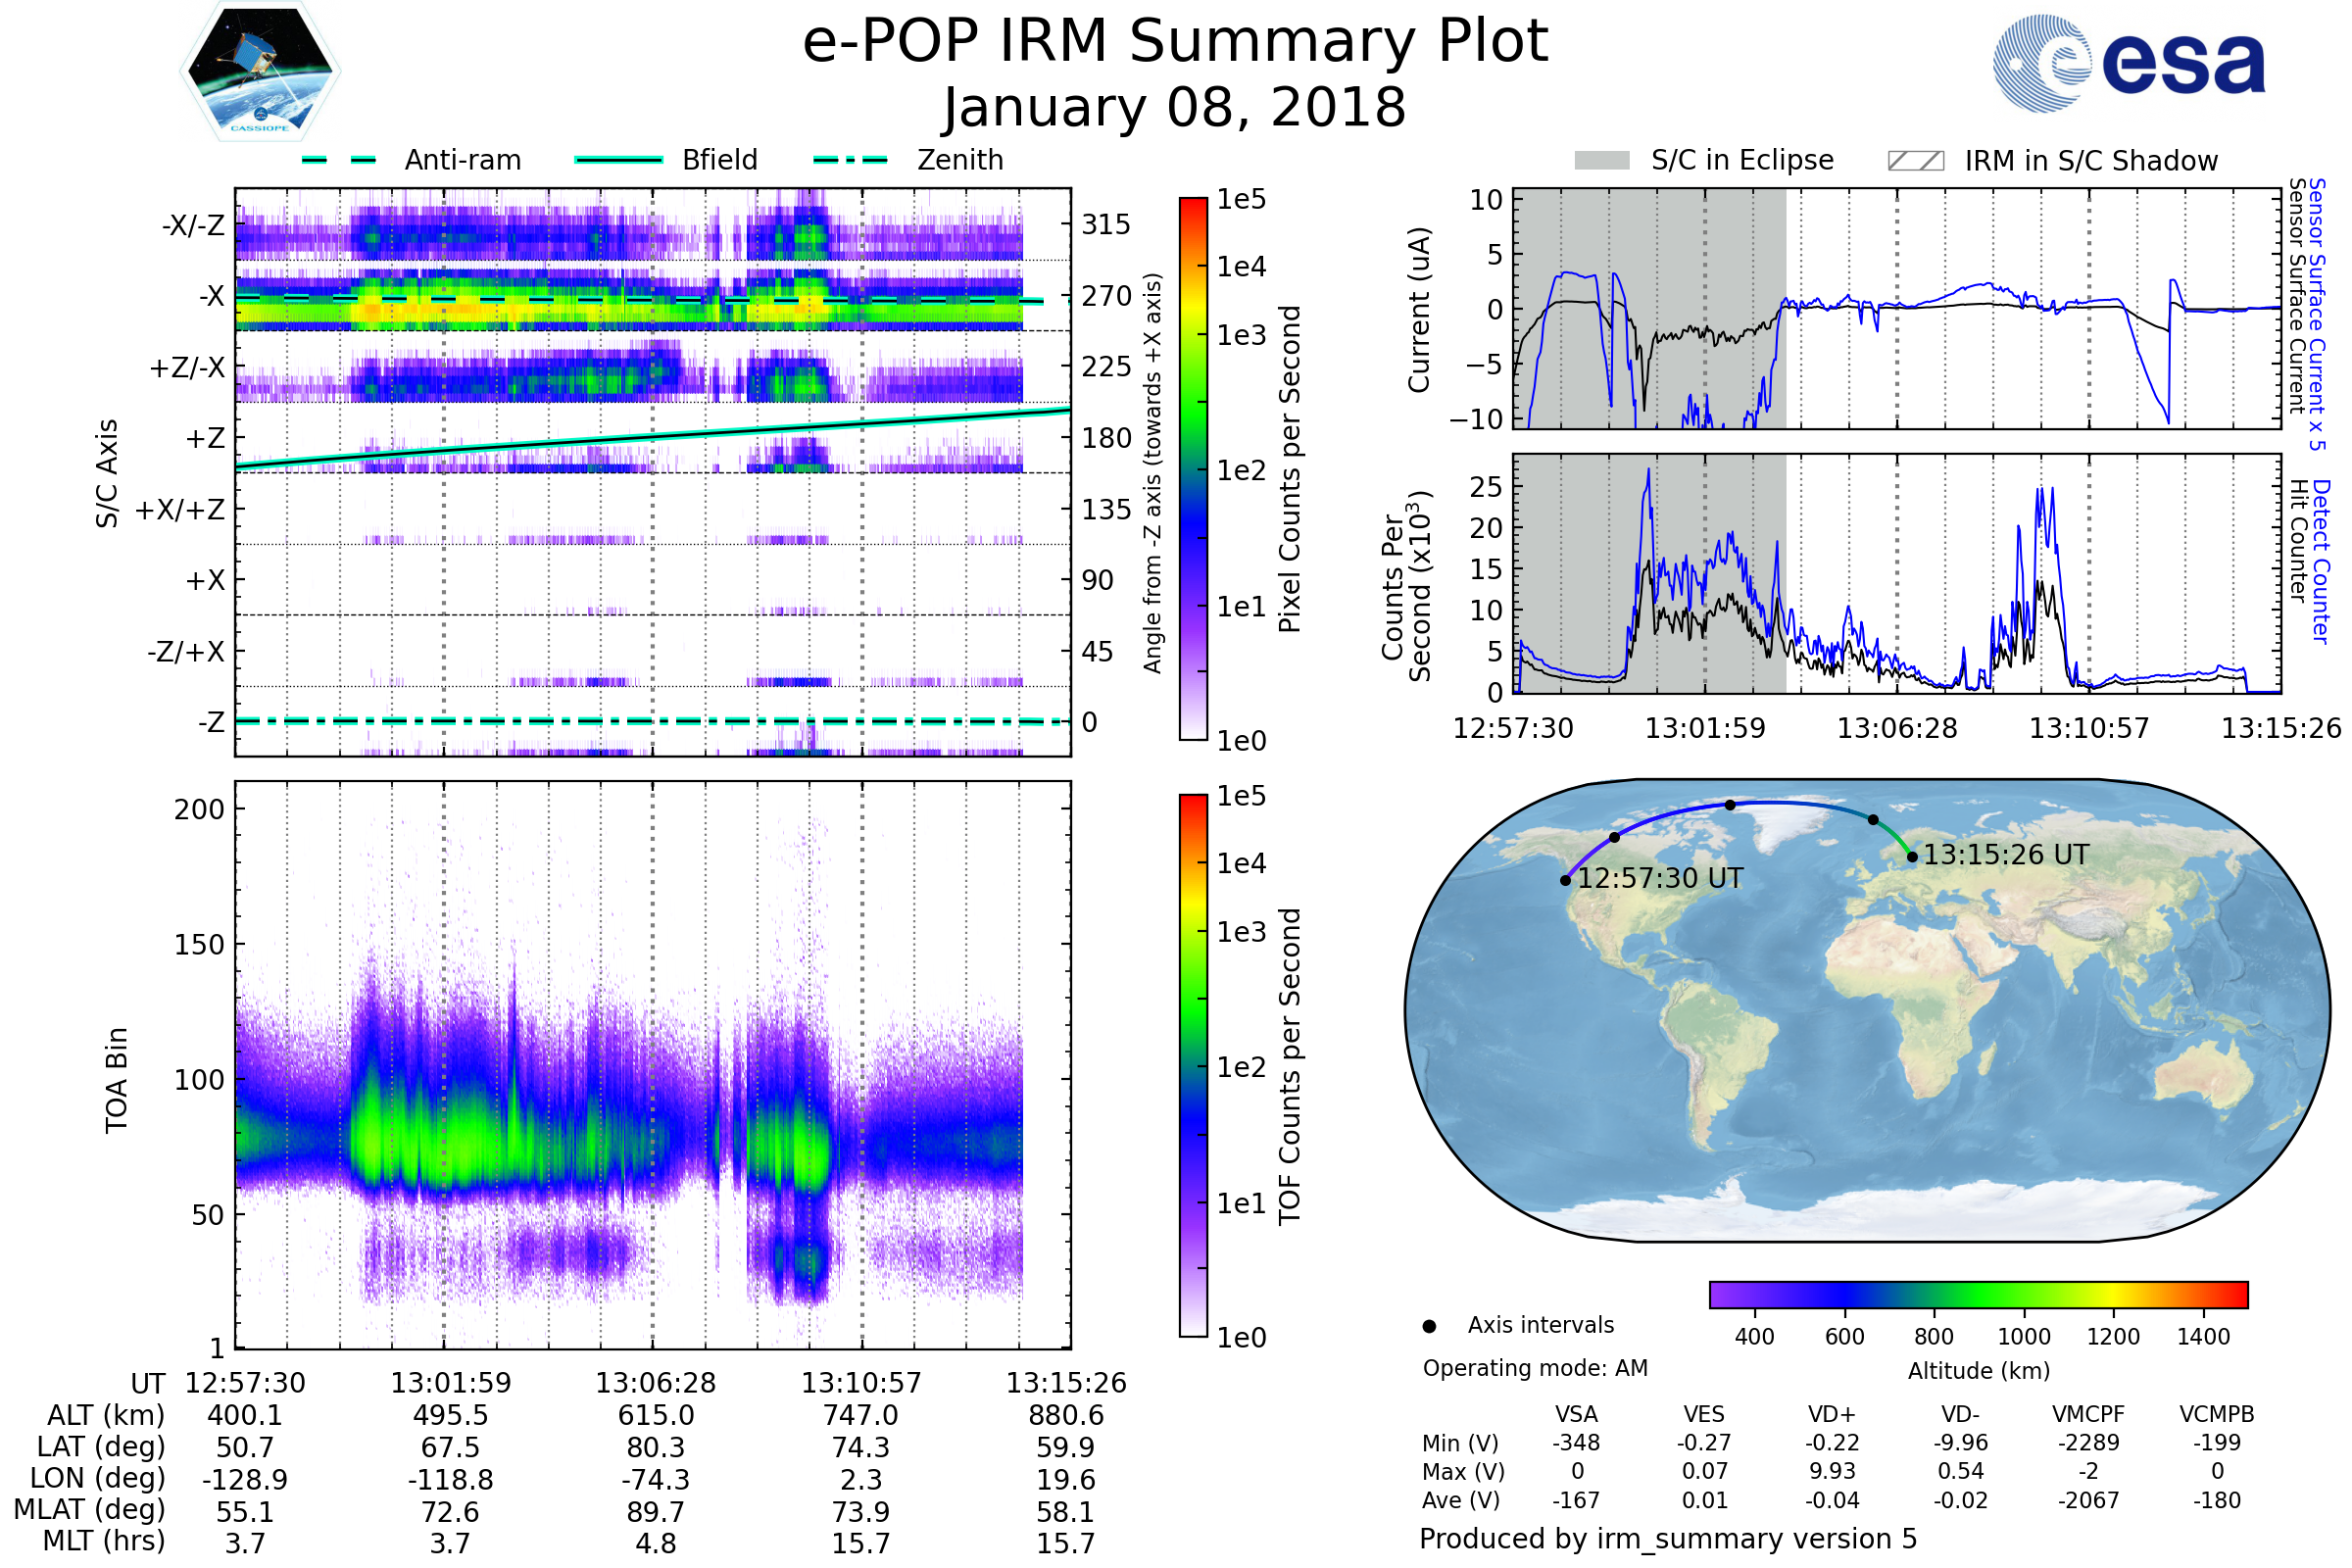Click the 12:57:30 UT orbit start label

click(1660, 879)
